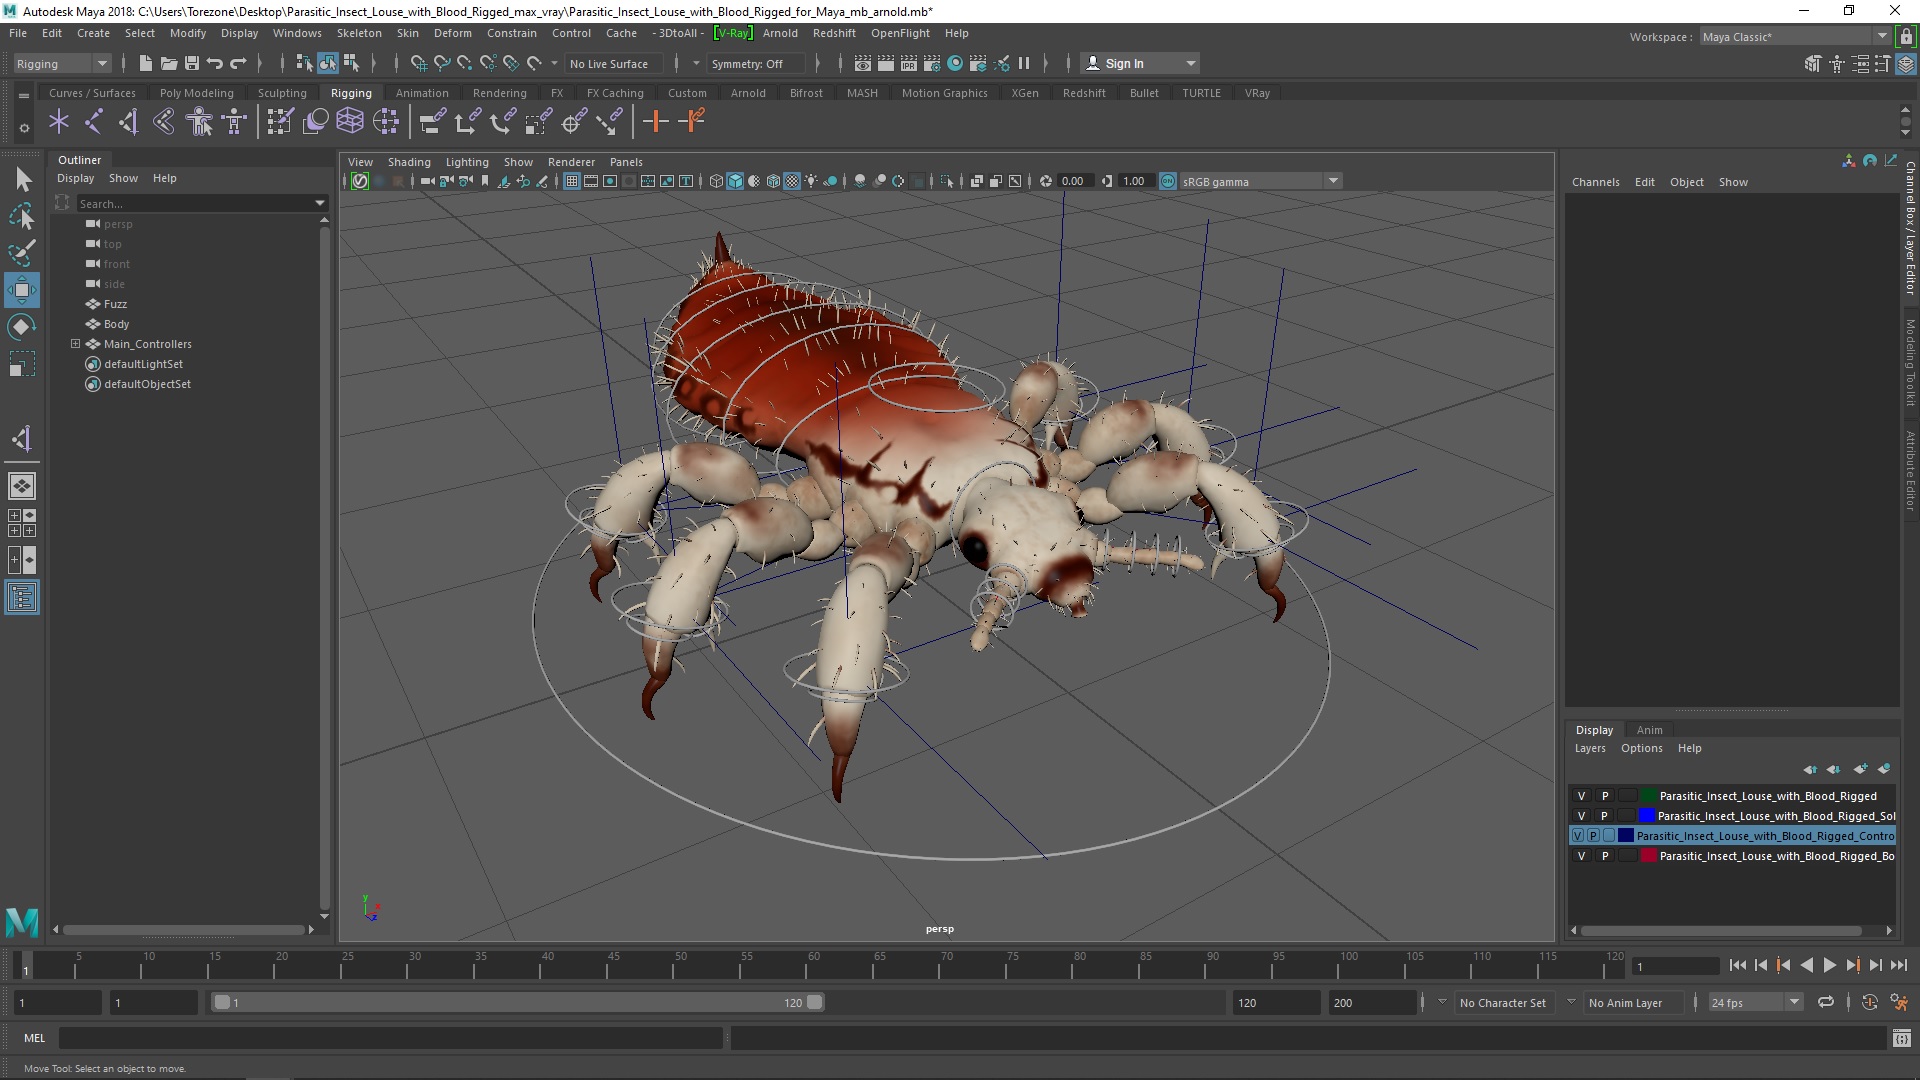Image resolution: width=1920 pixels, height=1080 pixels.
Task: Click the Open Scene folder icon
Action: (x=169, y=63)
